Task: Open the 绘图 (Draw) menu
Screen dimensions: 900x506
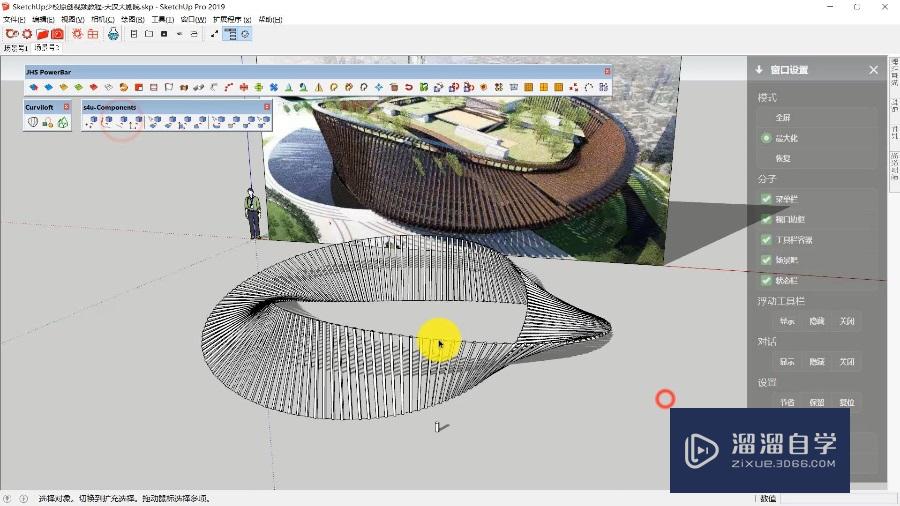Action: point(133,20)
